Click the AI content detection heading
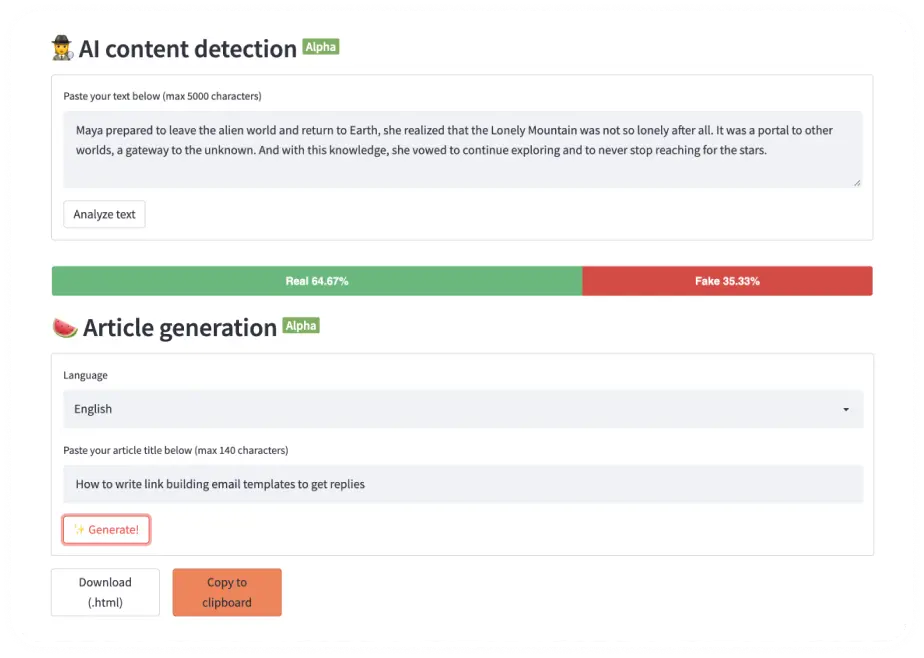924x658 pixels. pos(188,49)
